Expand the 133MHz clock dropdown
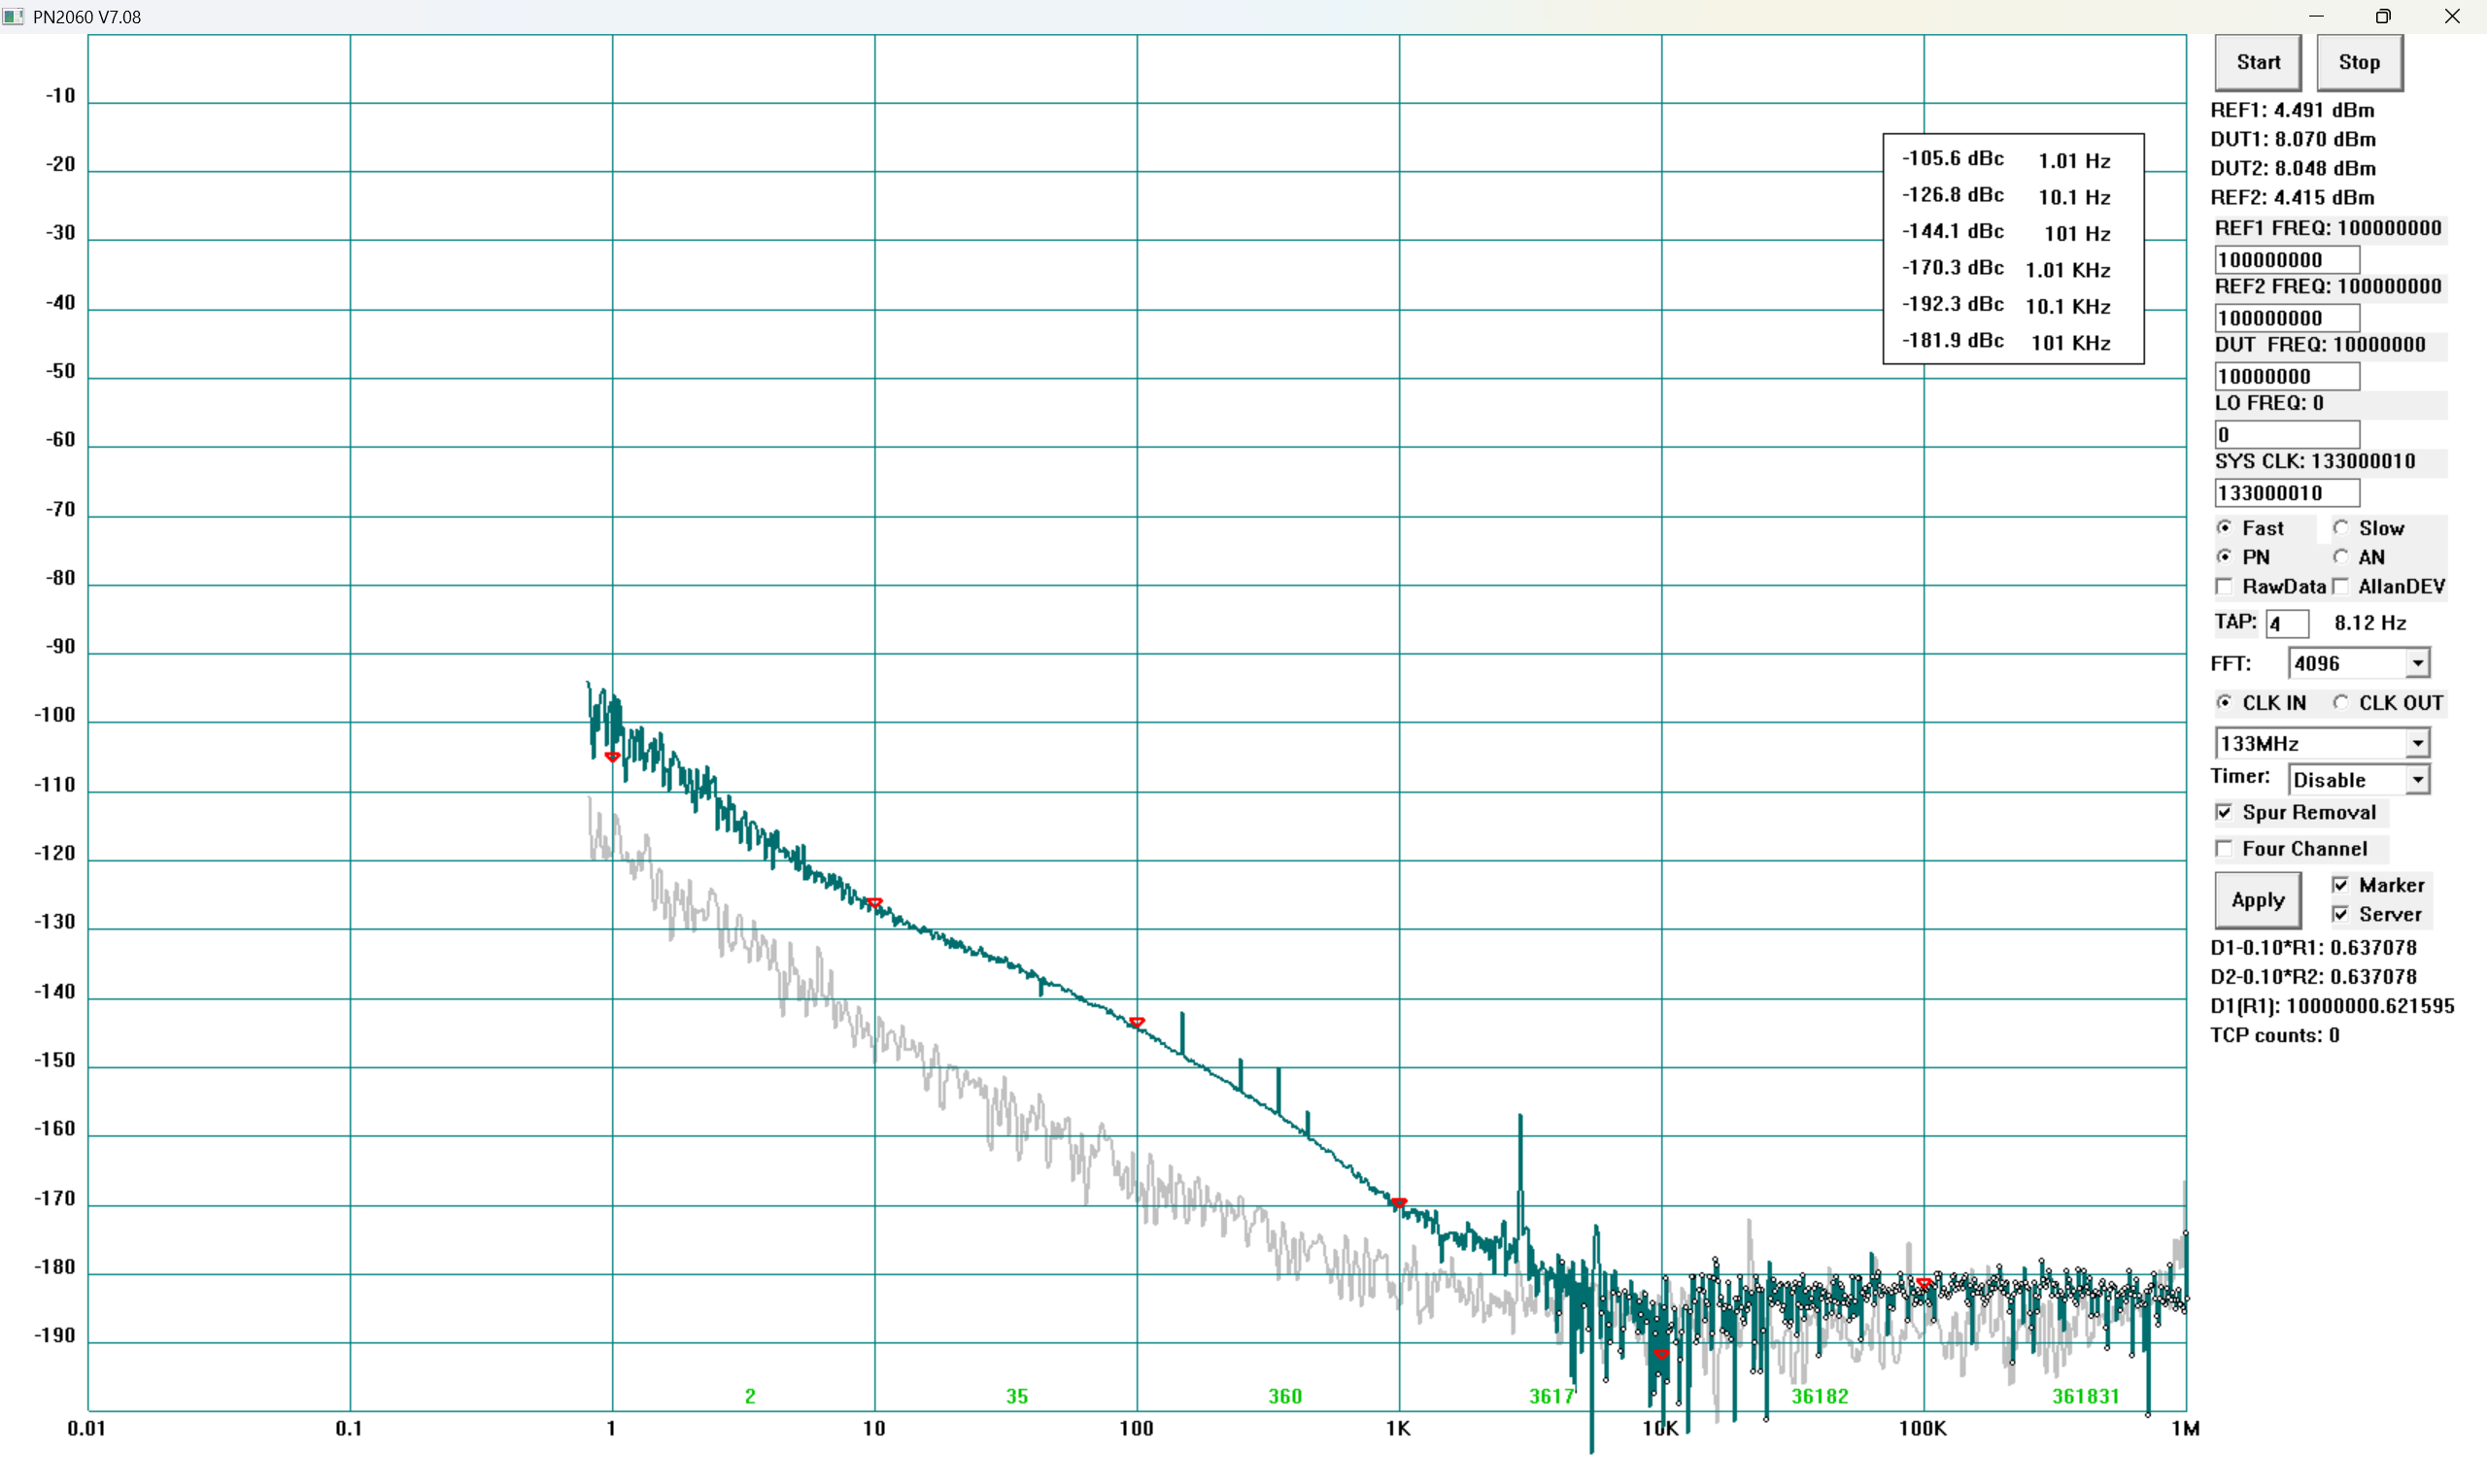The width and height of the screenshot is (2487, 1484). 2417,743
